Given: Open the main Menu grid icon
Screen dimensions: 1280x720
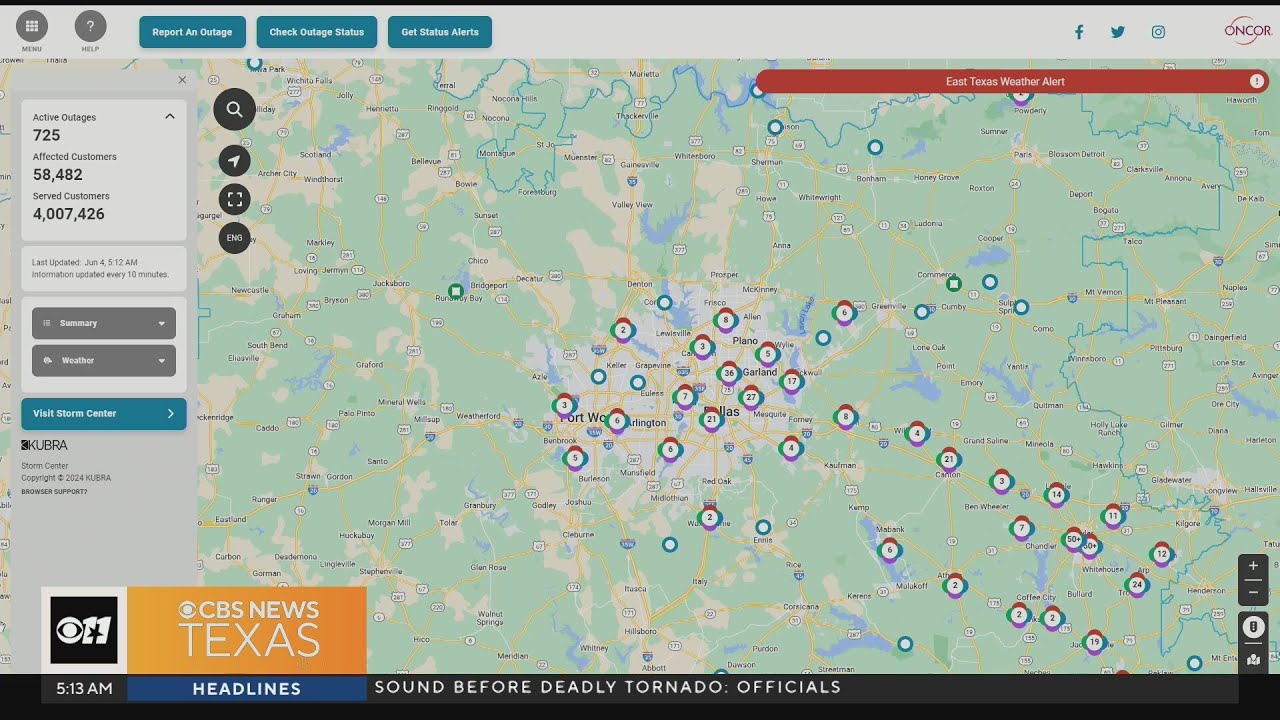Looking at the screenshot, I should click(x=32, y=27).
